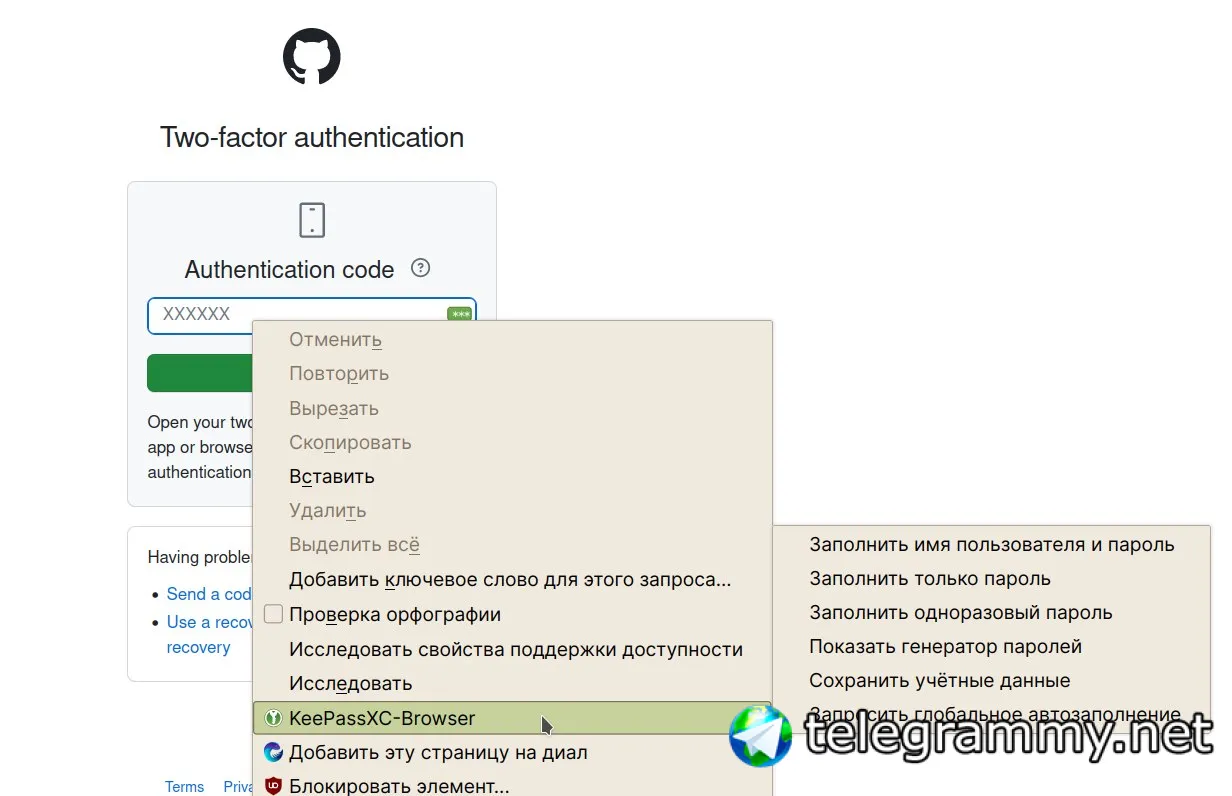Select Скопировать from the context menu
This screenshot has height=796, width=1232.
pyautogui.click(x=512, y=442)
